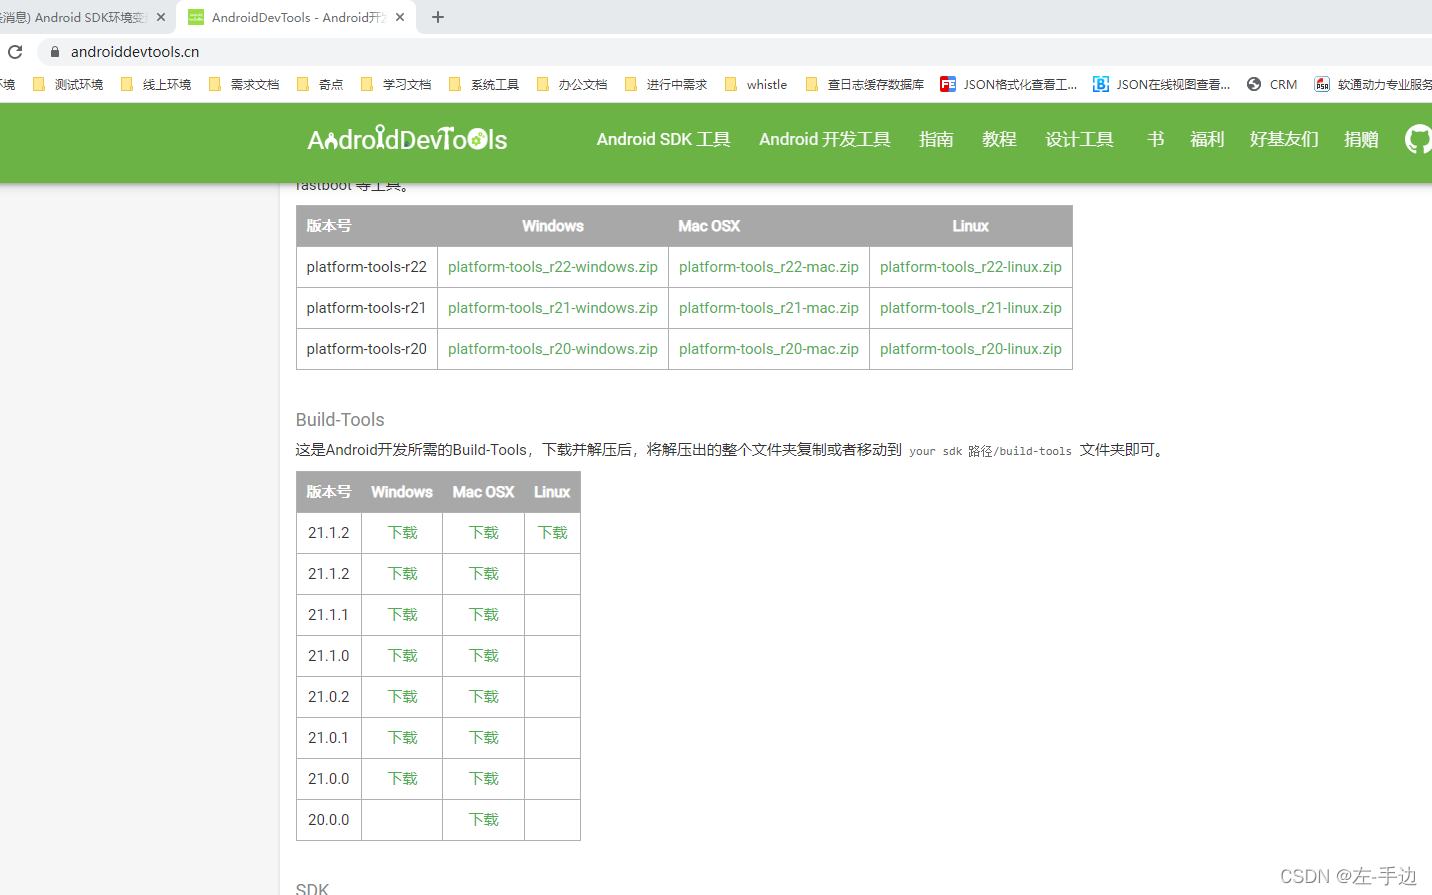Viewport: 1432px width, 895px height.
Task: Open the 捐赠 nav item
Action: (1361, 139)
